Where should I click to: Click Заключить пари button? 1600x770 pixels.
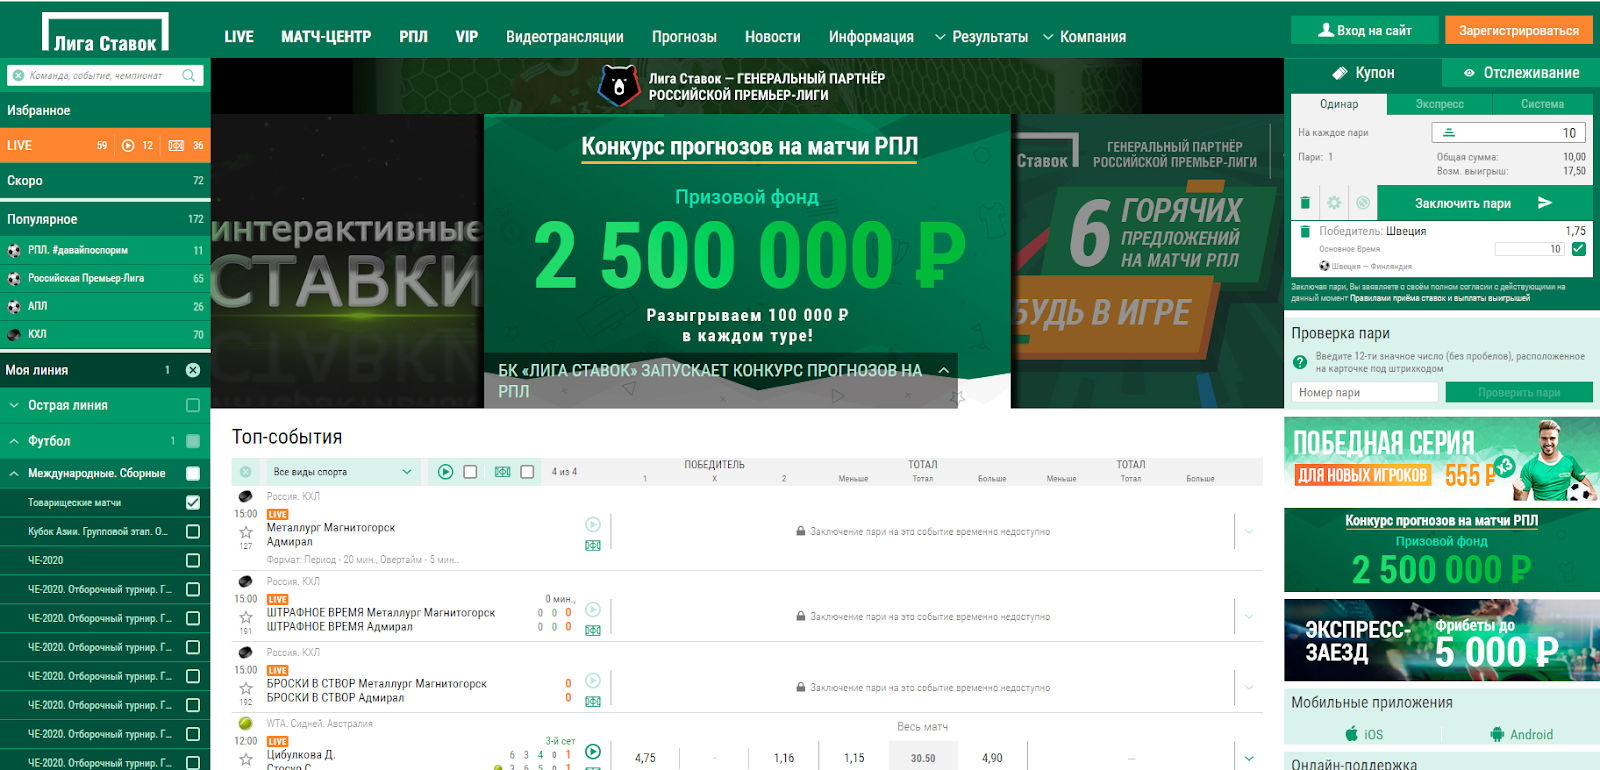click(1484, 203)
